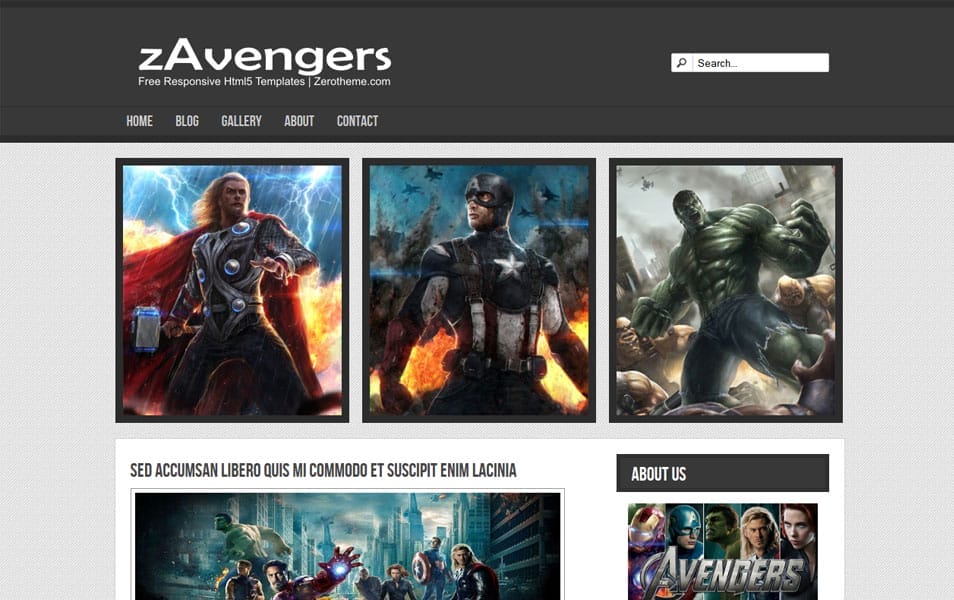This screenshot has height=600, width=954.
Task: Open the About page
Action: tap(298, 121)
